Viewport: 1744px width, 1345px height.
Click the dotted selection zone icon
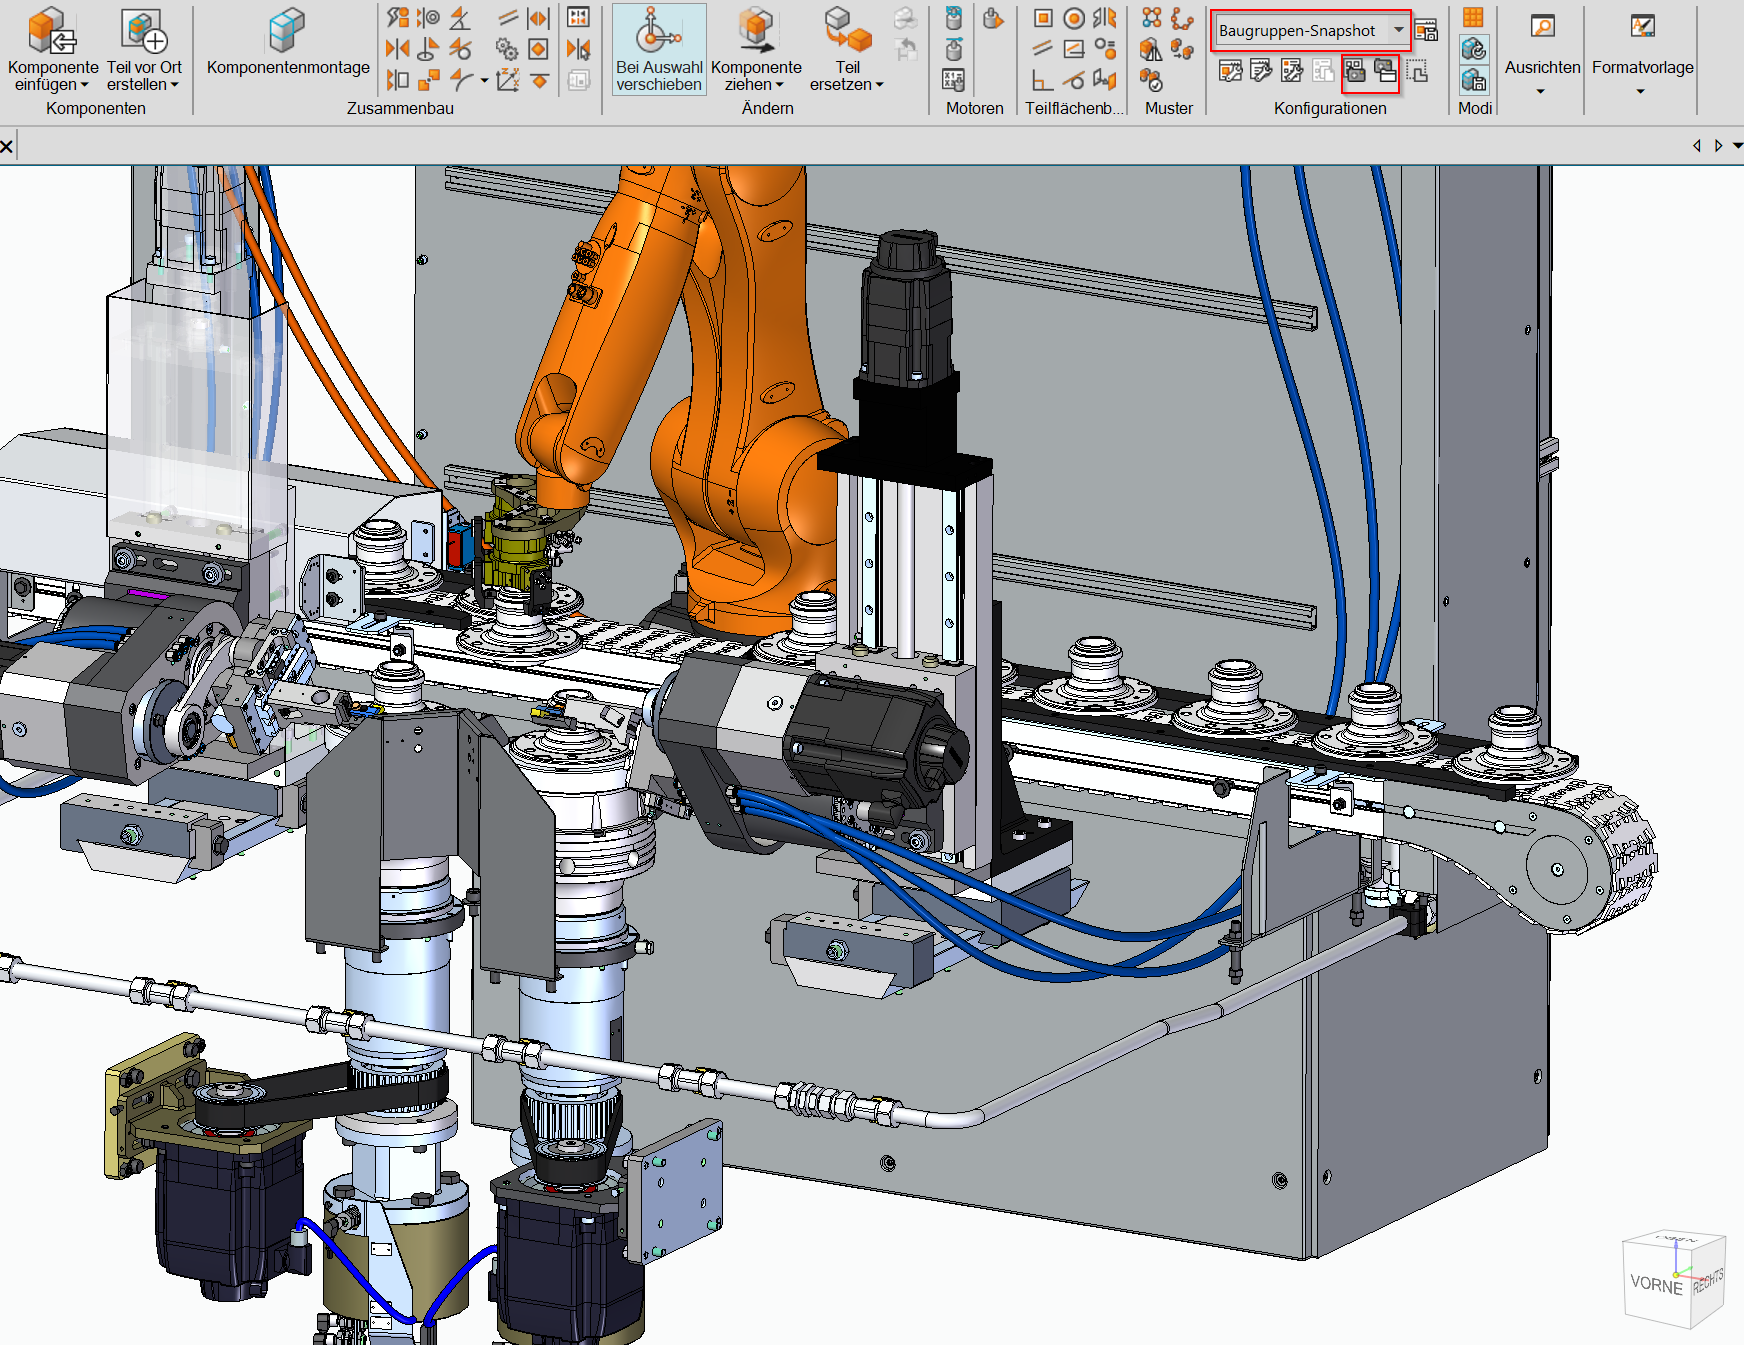(x=1417, y=70)
